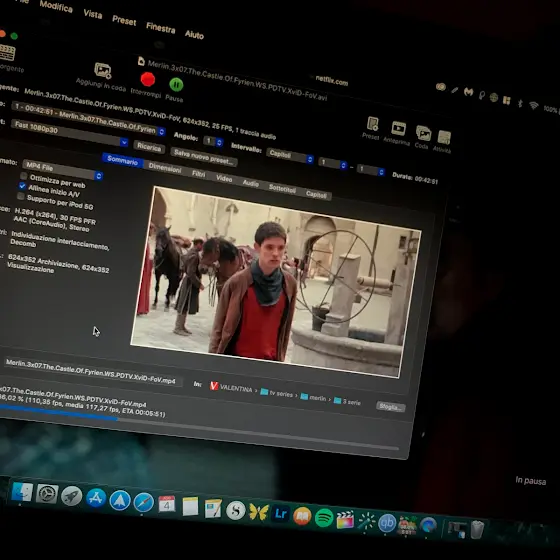Switch to the Sommario tab

(x=122, y=160)
